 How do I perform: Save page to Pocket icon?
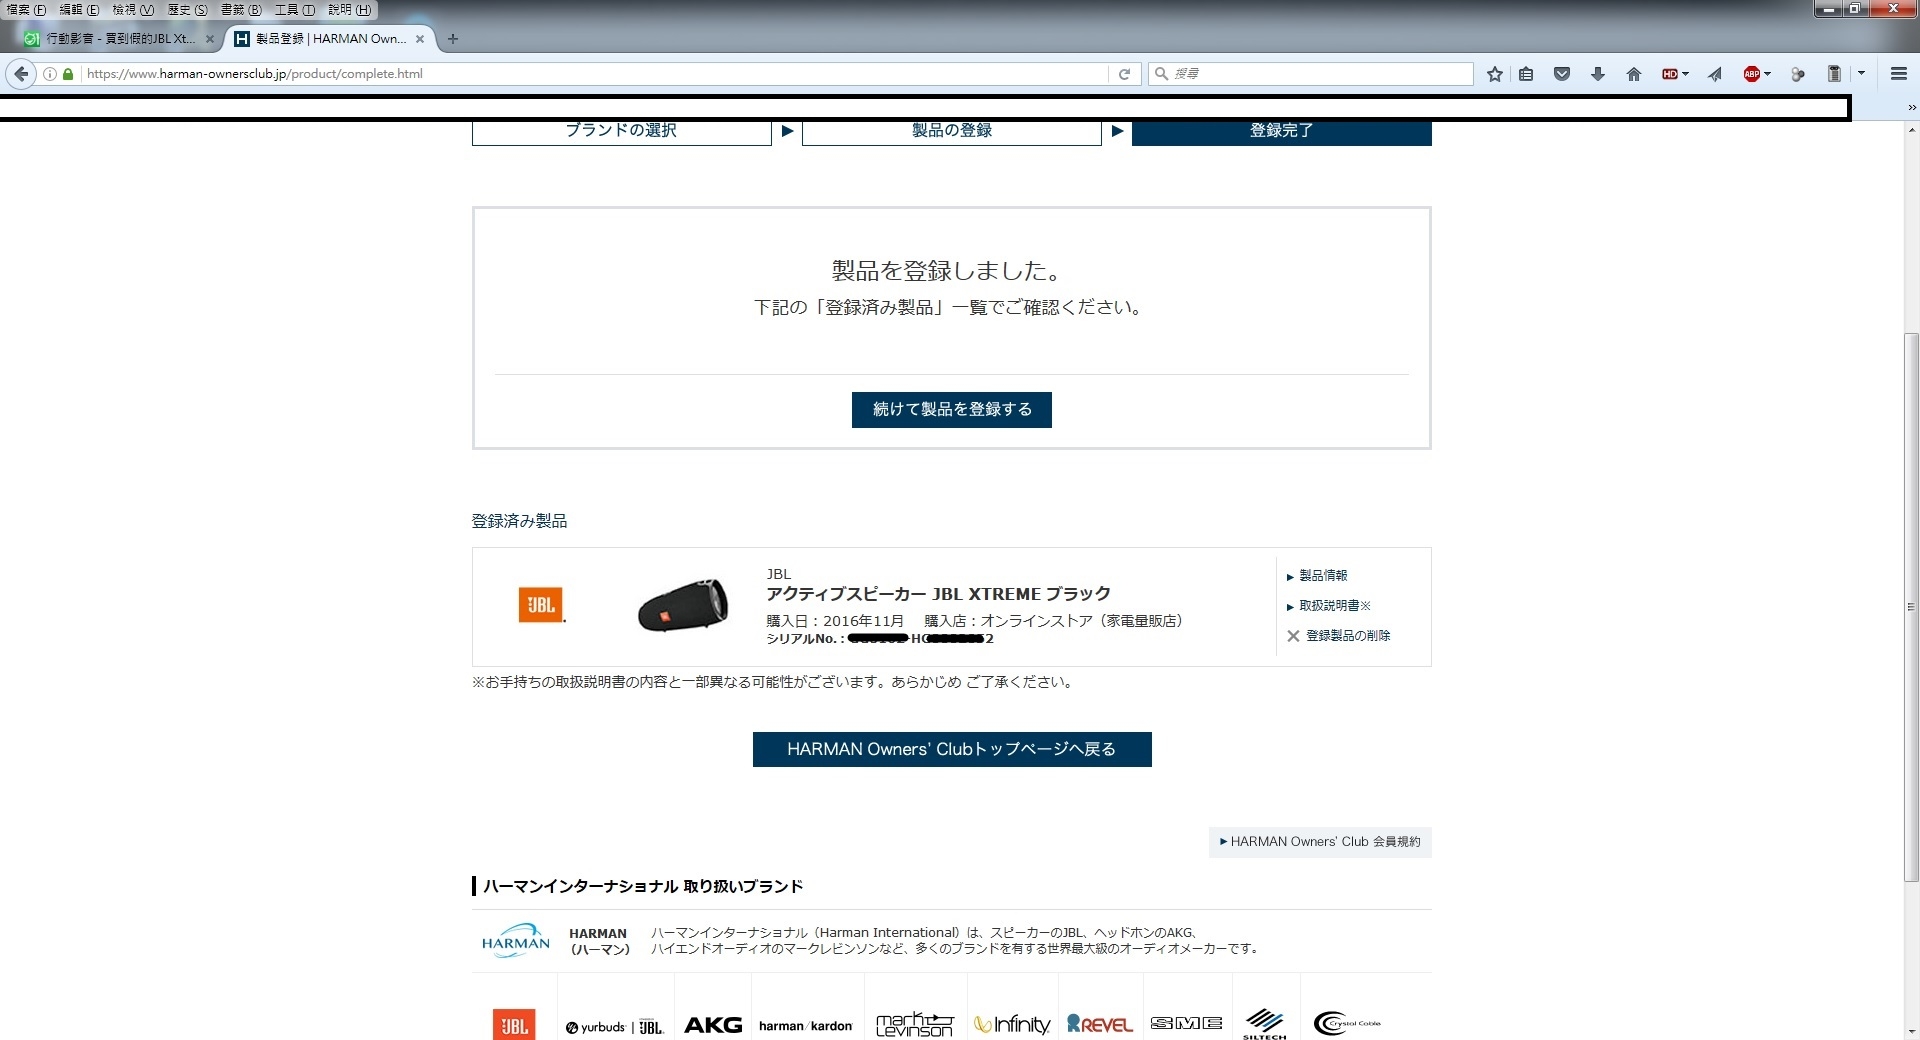point(1562,74)
